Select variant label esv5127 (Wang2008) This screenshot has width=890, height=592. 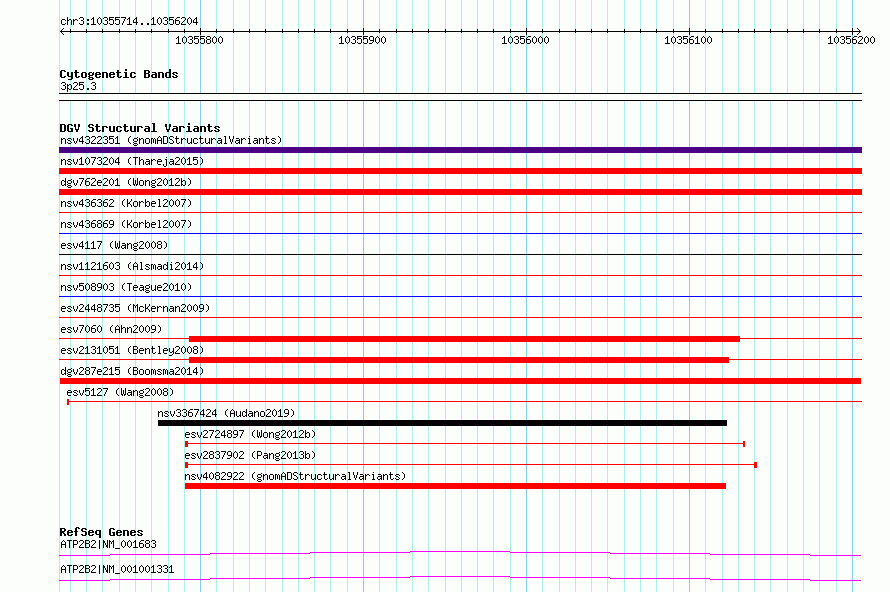(x=120, y=392)
